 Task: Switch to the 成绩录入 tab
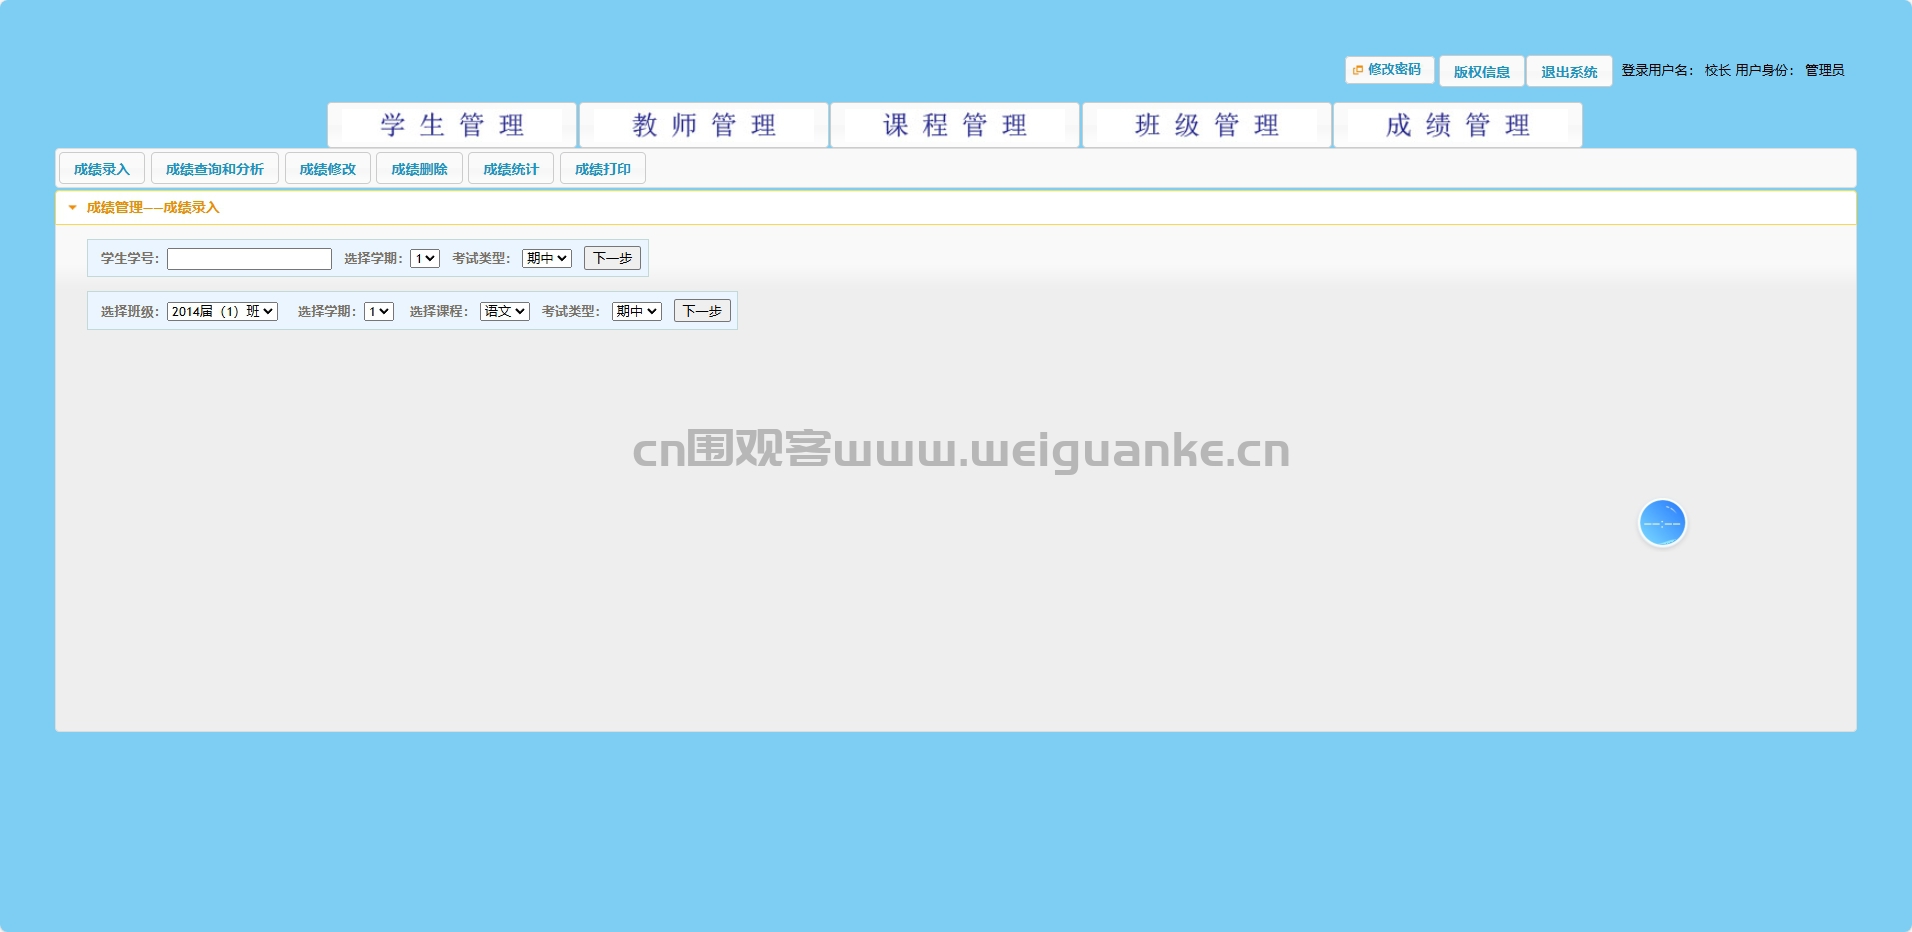pyautogui.click(x=102, y=169)
